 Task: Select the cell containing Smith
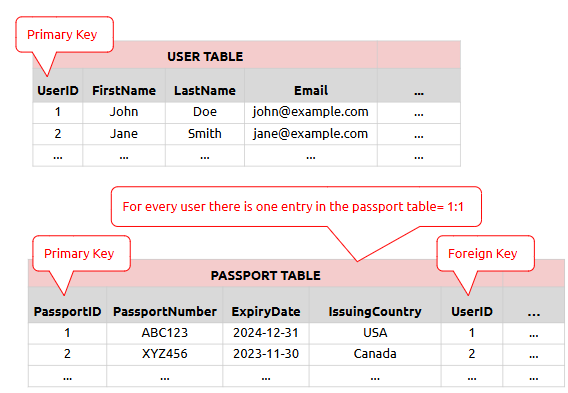click(205, 134)
